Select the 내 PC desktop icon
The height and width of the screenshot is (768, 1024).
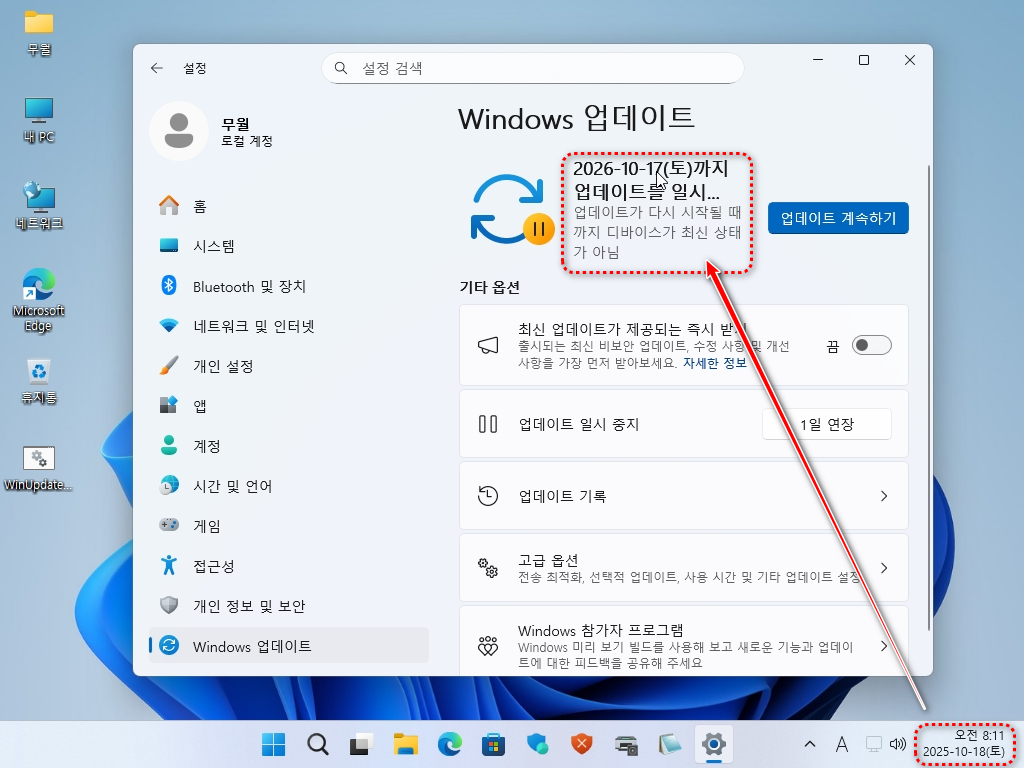39,120
